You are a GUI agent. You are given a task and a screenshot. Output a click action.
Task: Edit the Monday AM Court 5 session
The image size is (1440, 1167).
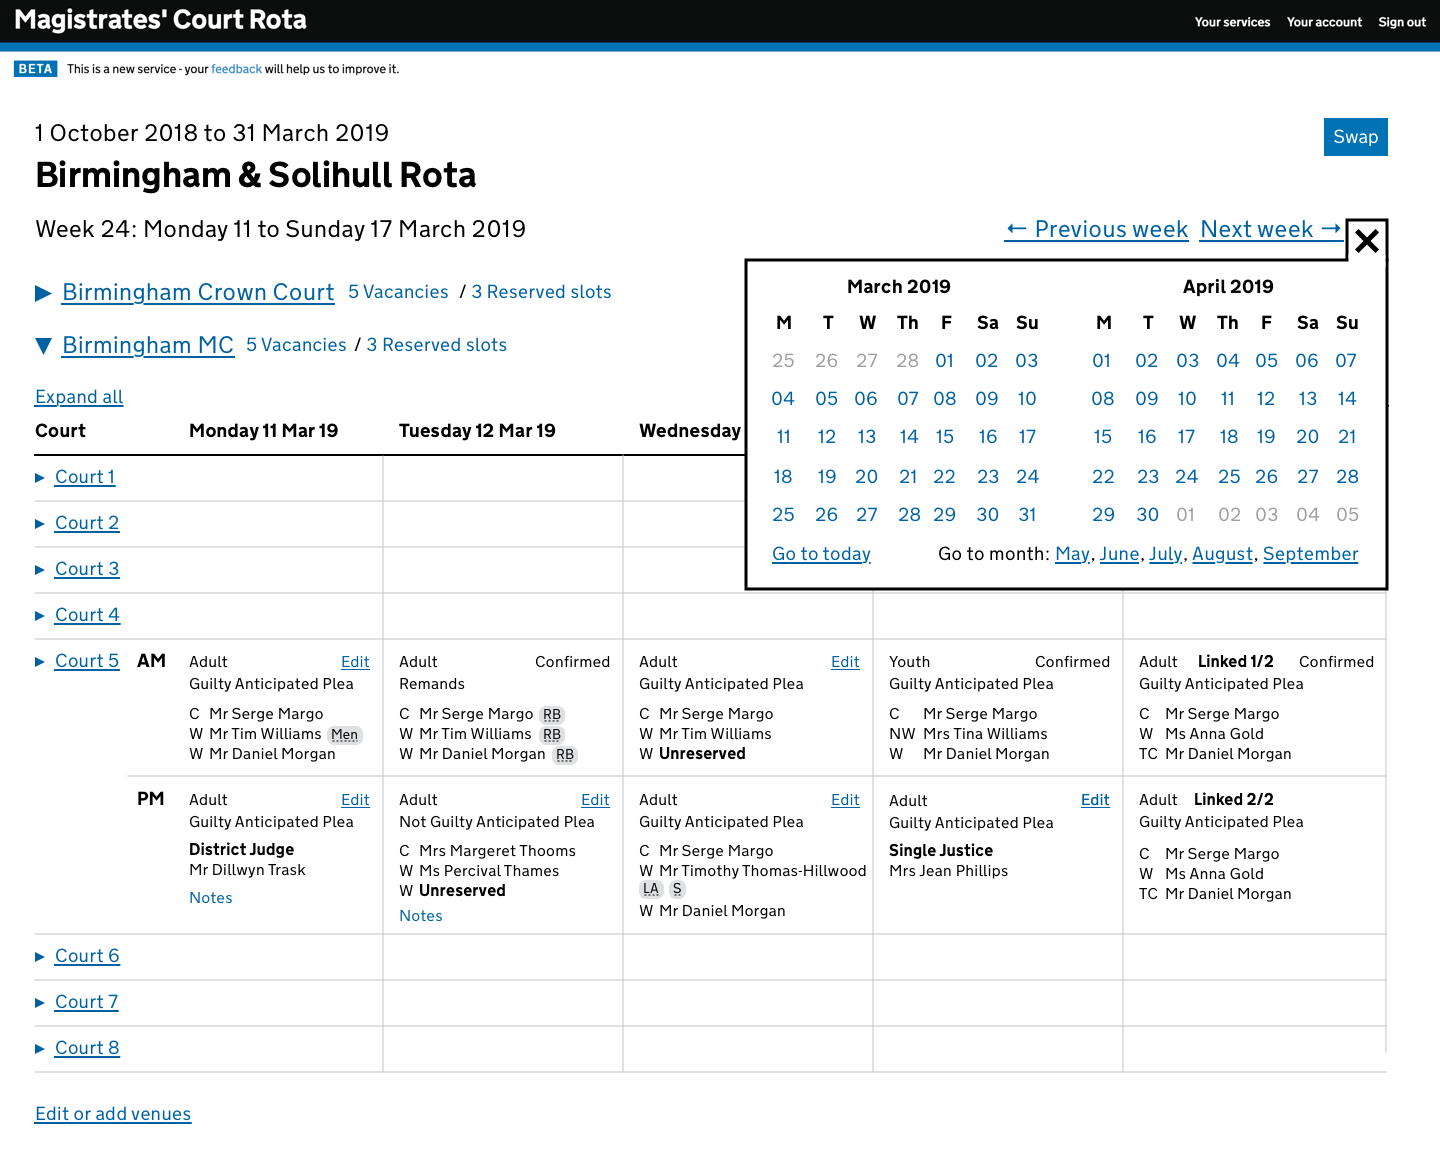[355, 661]
